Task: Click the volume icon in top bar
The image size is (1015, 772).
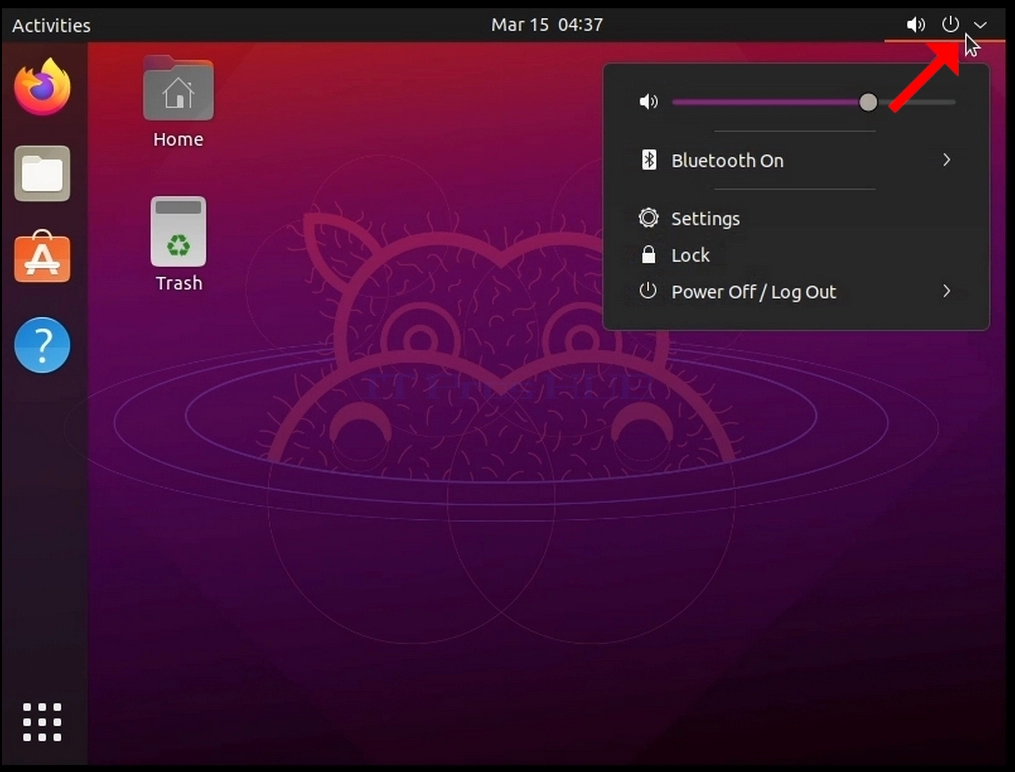Action: pos(915,25)
